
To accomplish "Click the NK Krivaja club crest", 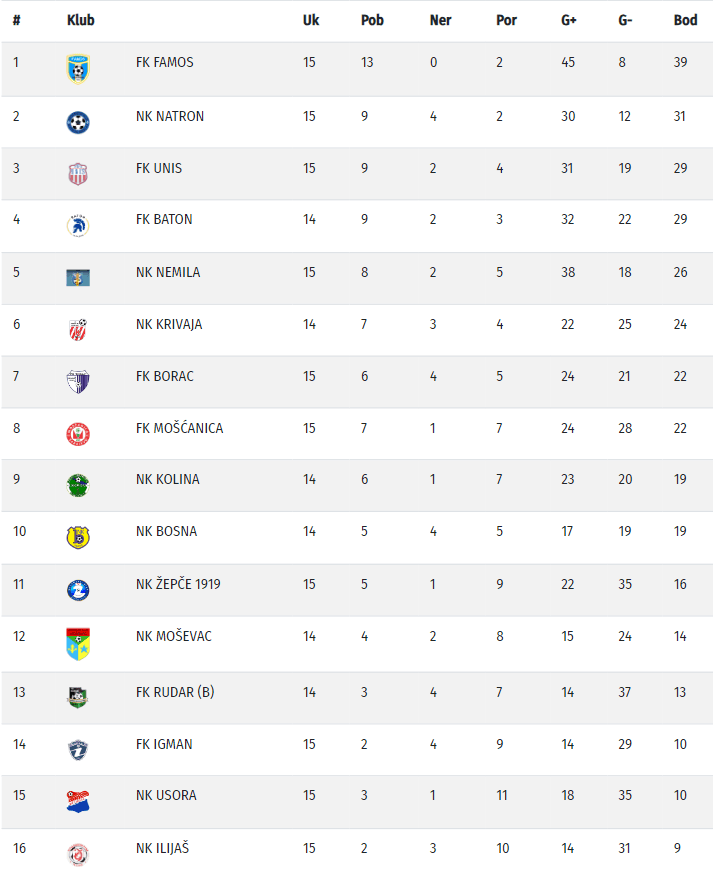I will 78,330.
